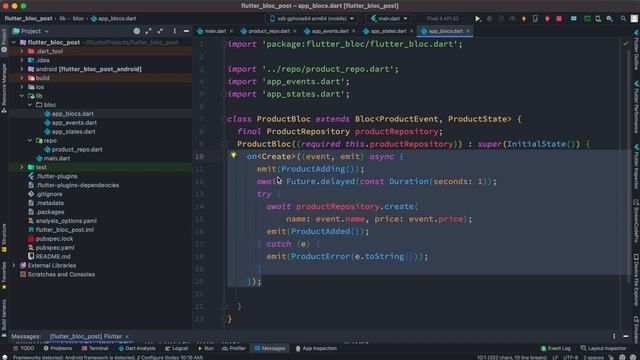The height and width of the screenshot is (360, 640).
Task: Open the main.dart run configuration dropdown
Action: click(389, 19)
